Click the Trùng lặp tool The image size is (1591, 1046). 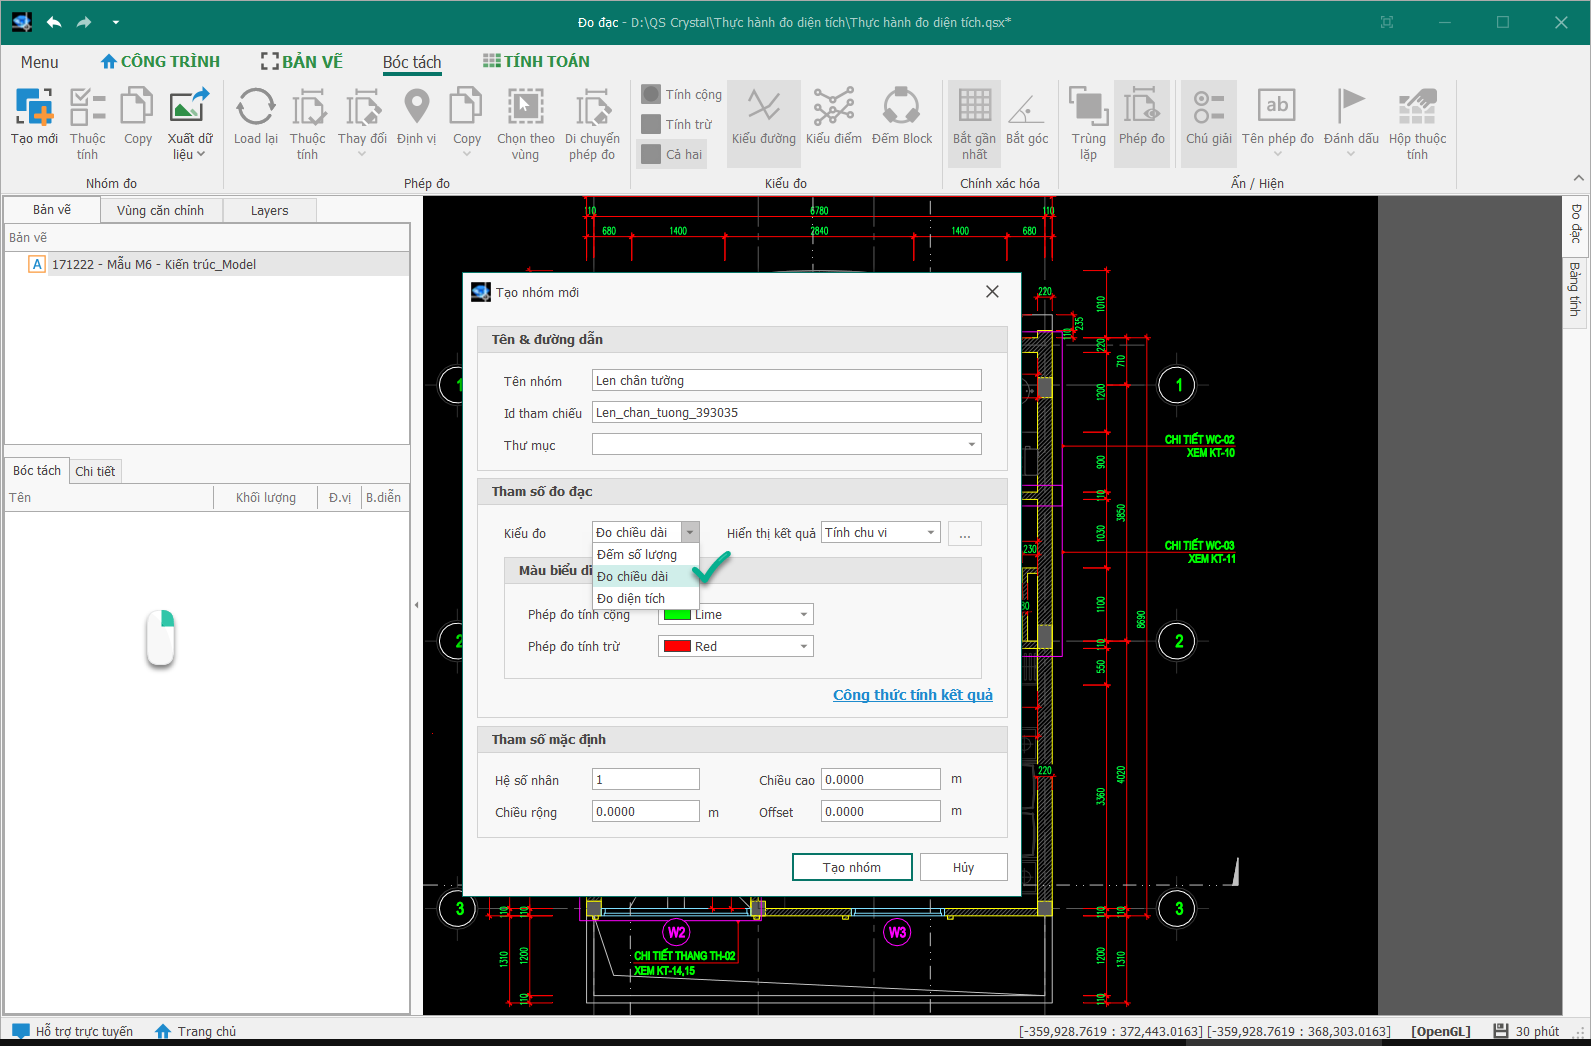pyautogui.click(x=1088, y=123)
